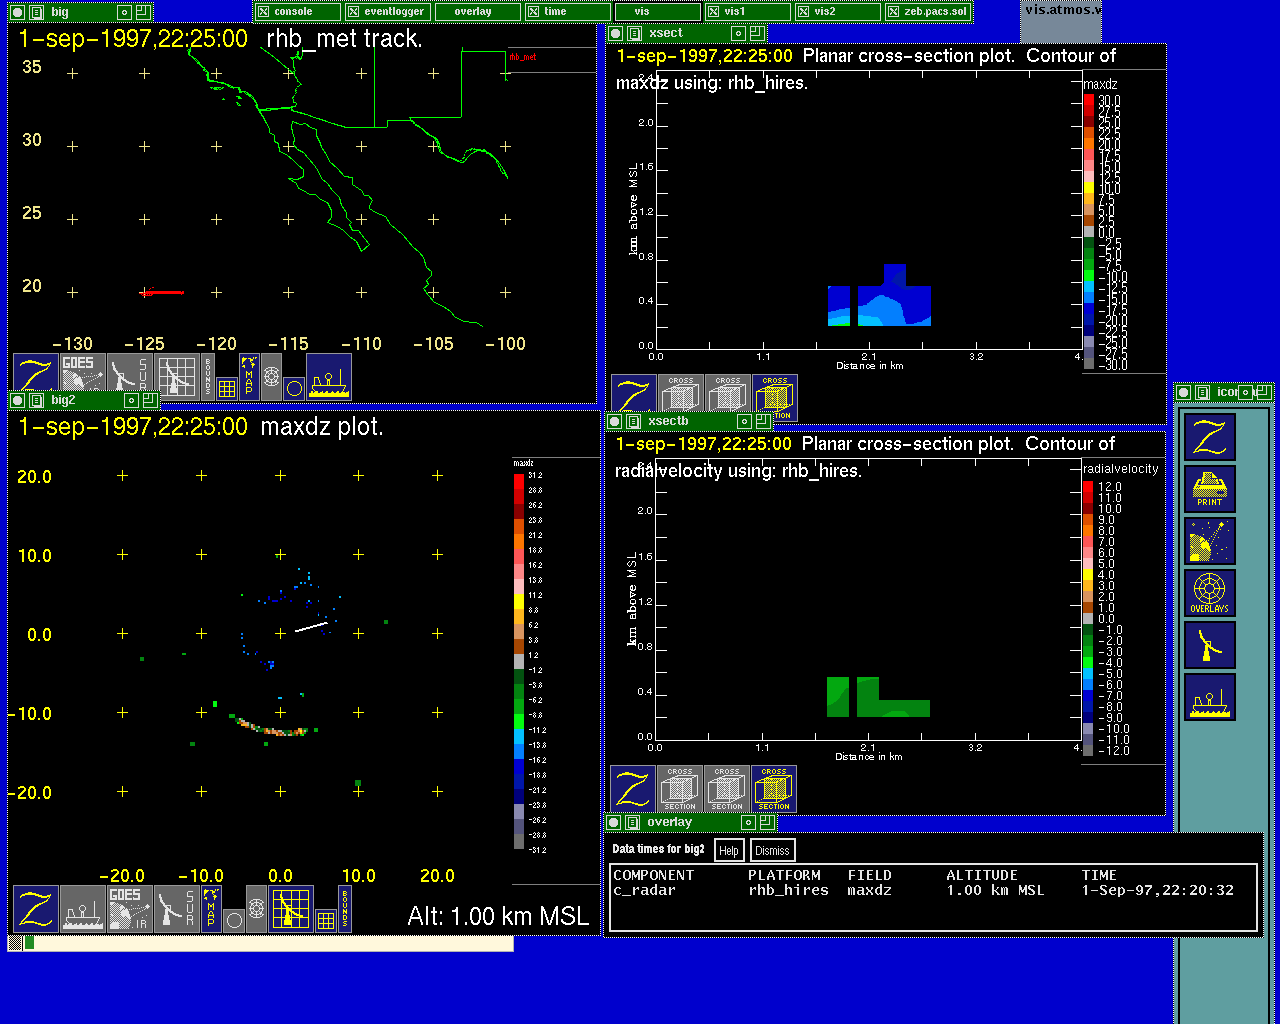Click the PRINT icon in the icon bar
The image size is (1280, 1024).
point(1209,489)
